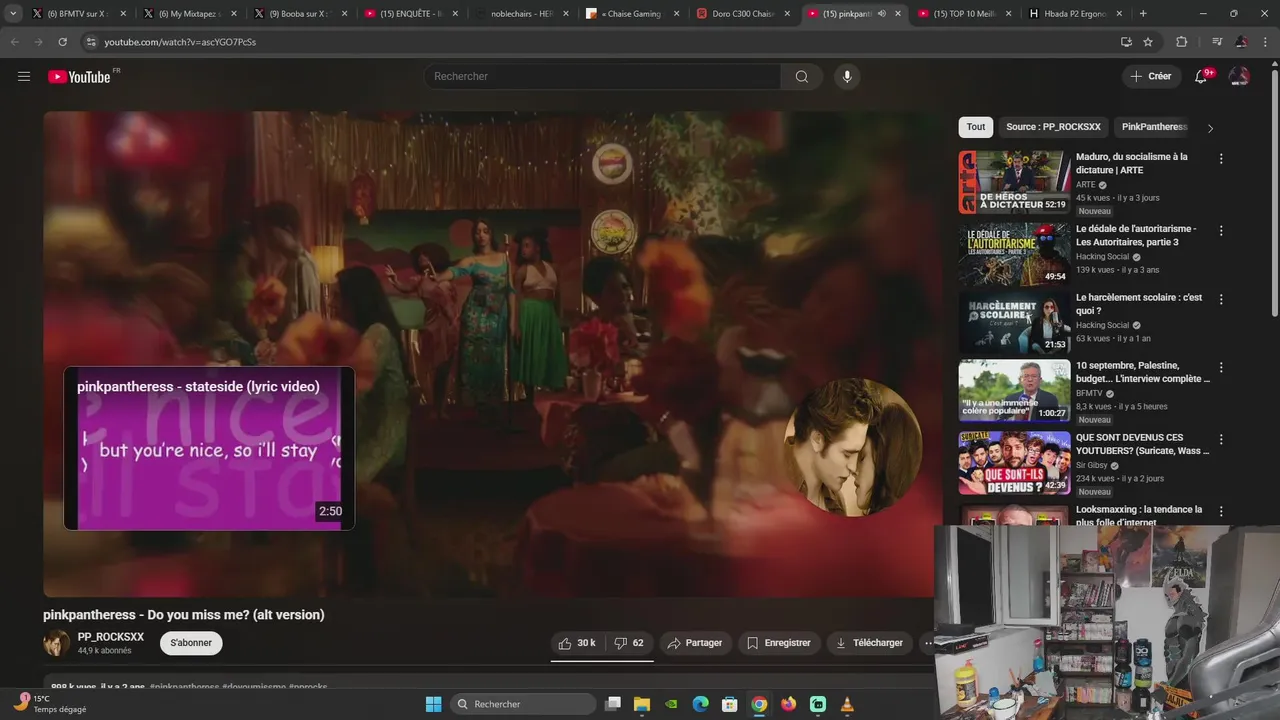
Task: Subscribe with the S'abonner button
Action: point(191,643)
